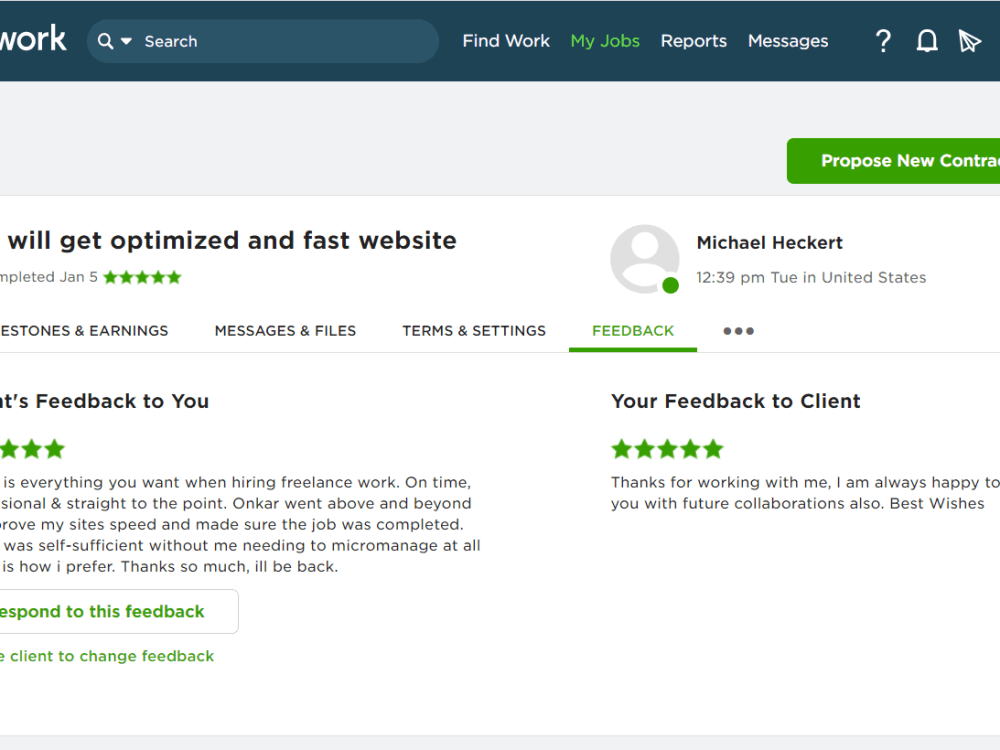Click the client name Michael Heckert
The width and height of the screenshot is (1000, 750).
point(769,243)
